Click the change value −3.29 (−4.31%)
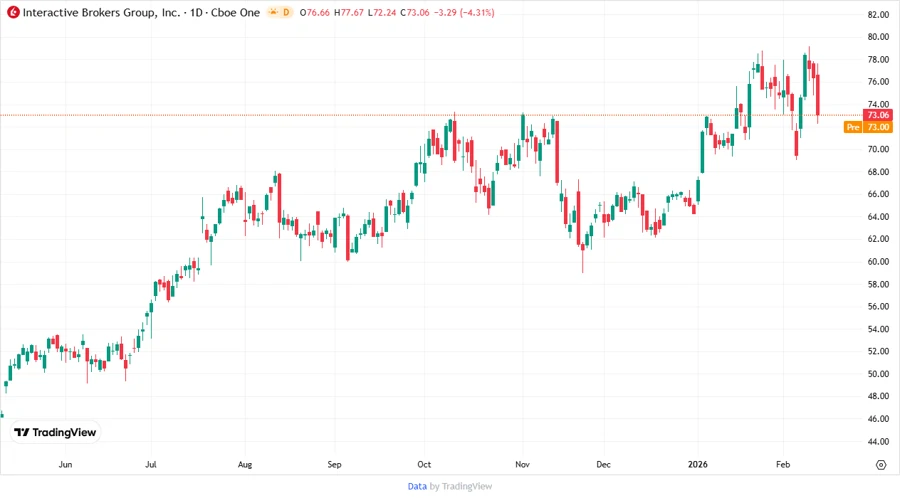The image size is (900, 498). (464, 13)
